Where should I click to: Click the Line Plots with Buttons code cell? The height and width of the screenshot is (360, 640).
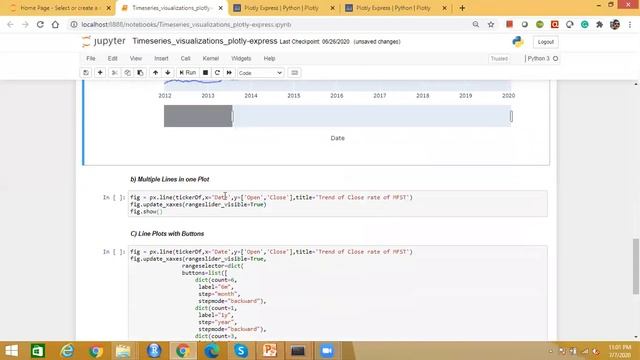click(338, 293)
